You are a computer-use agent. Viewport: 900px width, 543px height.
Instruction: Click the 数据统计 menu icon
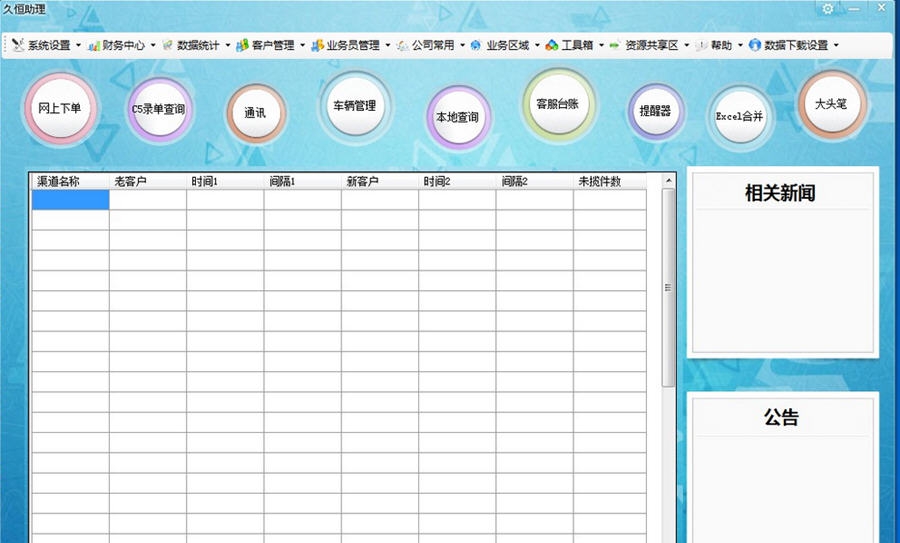[168, 45]
